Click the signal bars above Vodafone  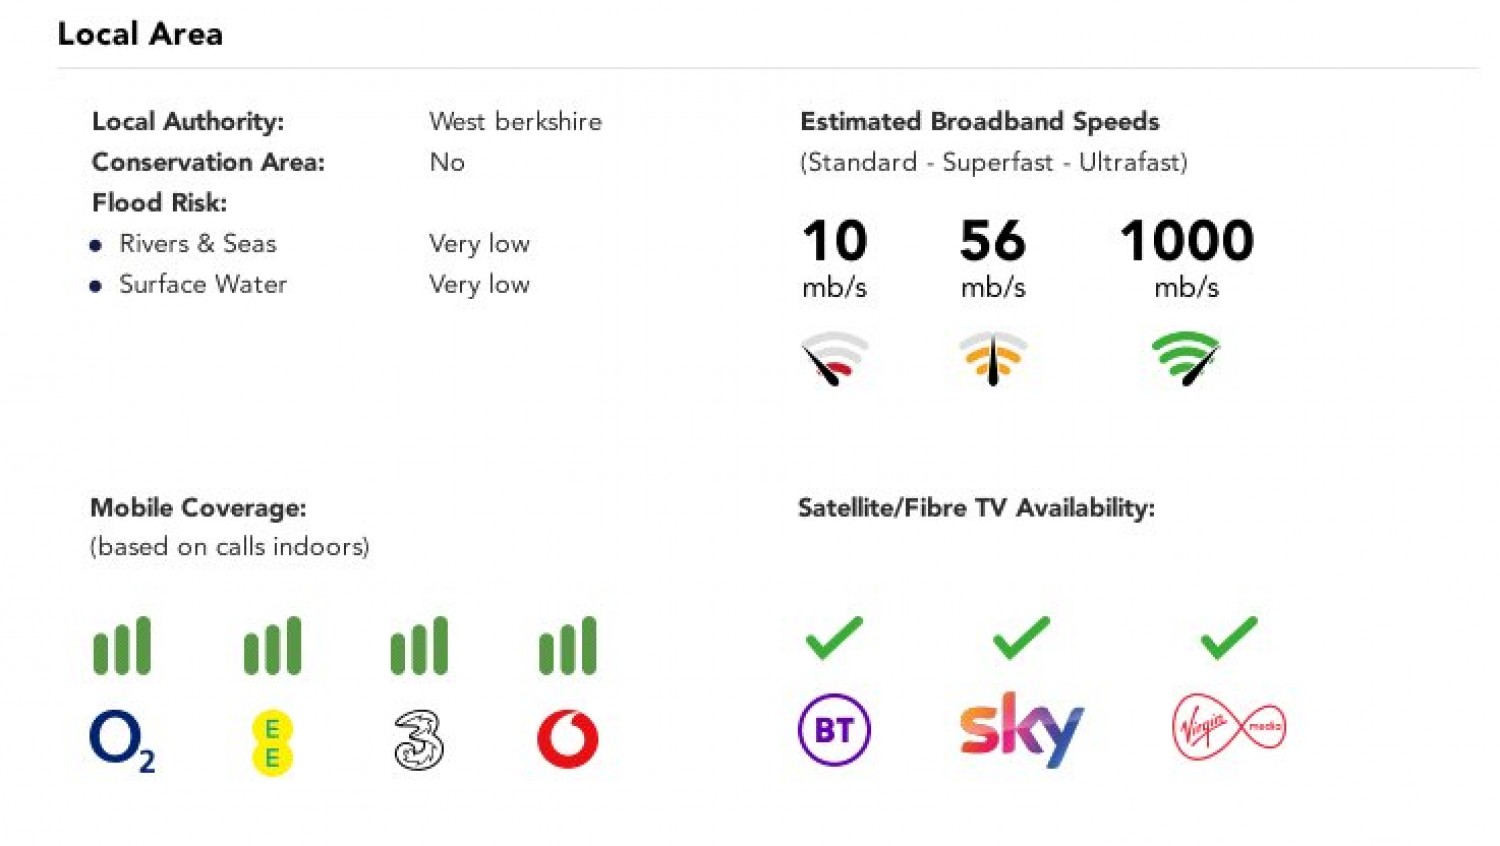pyautogui.click(x=568, y=646)
